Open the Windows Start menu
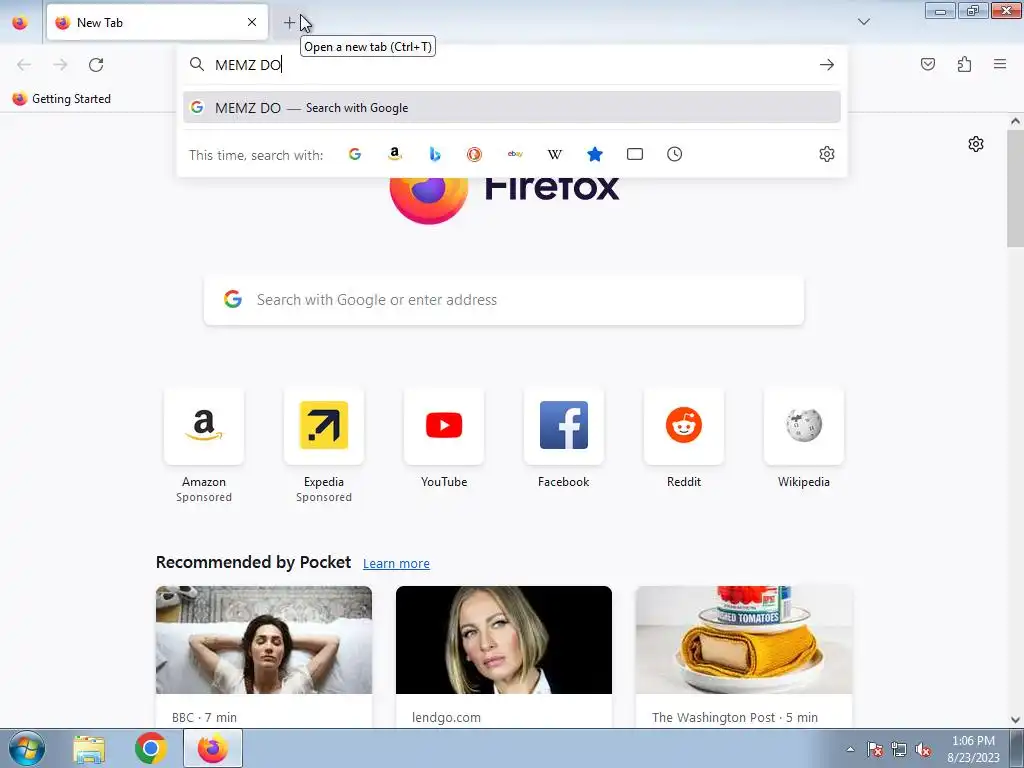The height and width of the screenshot is (768, 1024). (x=27, y=748)
